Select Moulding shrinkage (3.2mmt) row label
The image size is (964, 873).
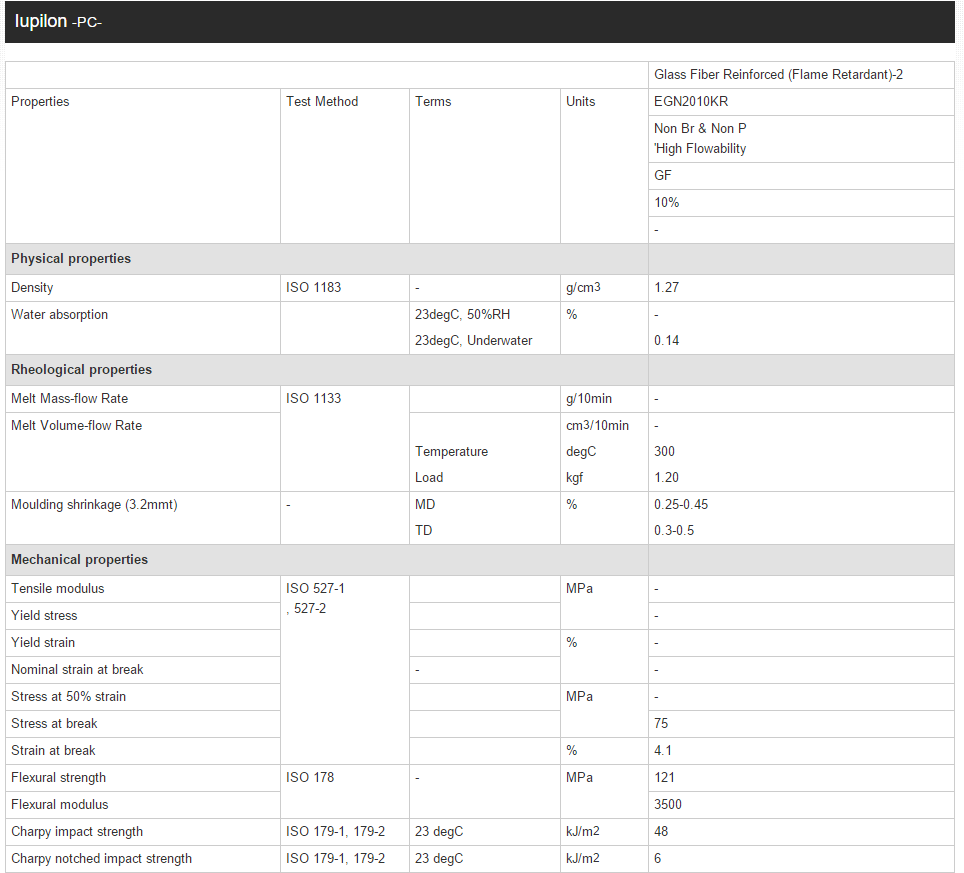point(94,505)
